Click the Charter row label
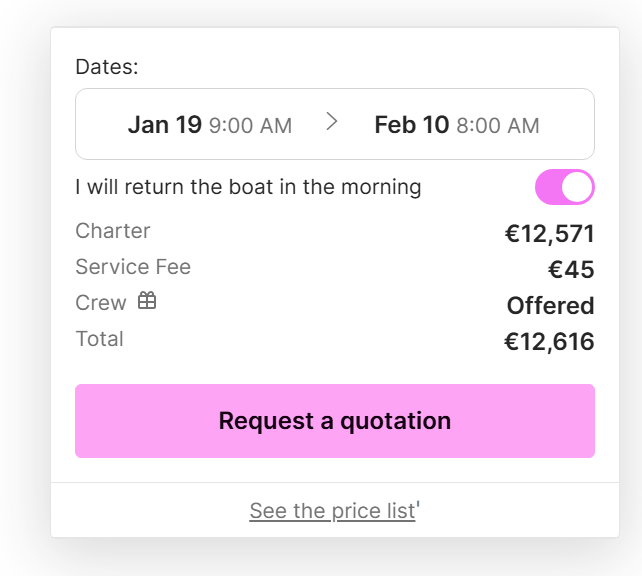 [x=113, y=231]
